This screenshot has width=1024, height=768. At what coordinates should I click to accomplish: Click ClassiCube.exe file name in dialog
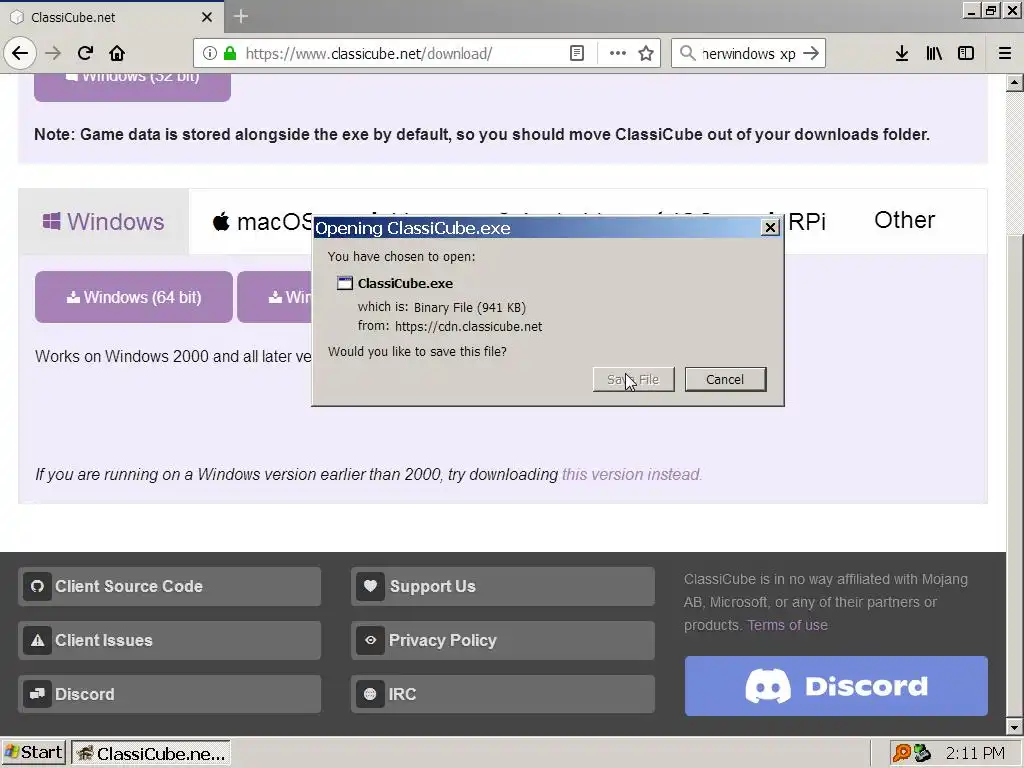[405, 283]
